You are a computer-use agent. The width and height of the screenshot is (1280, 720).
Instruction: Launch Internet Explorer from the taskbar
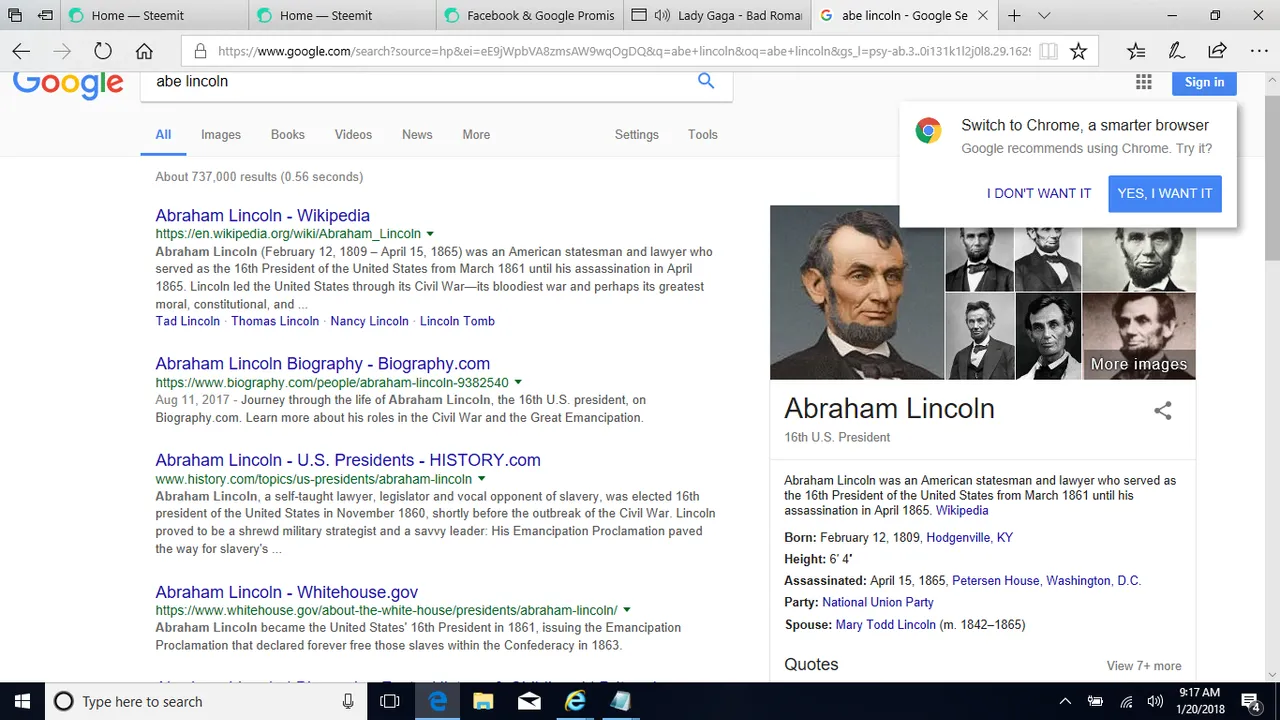(x=575, y=701)
